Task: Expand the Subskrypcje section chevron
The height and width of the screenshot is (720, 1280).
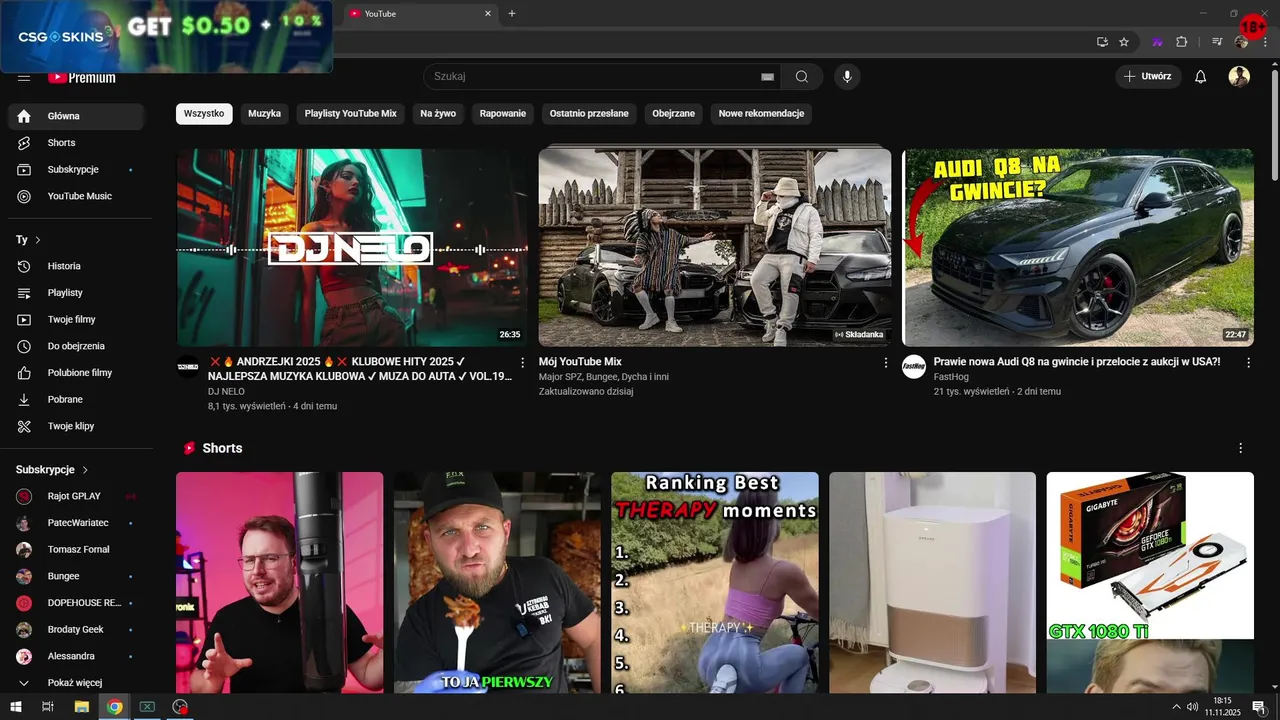Action: [85, 470]
